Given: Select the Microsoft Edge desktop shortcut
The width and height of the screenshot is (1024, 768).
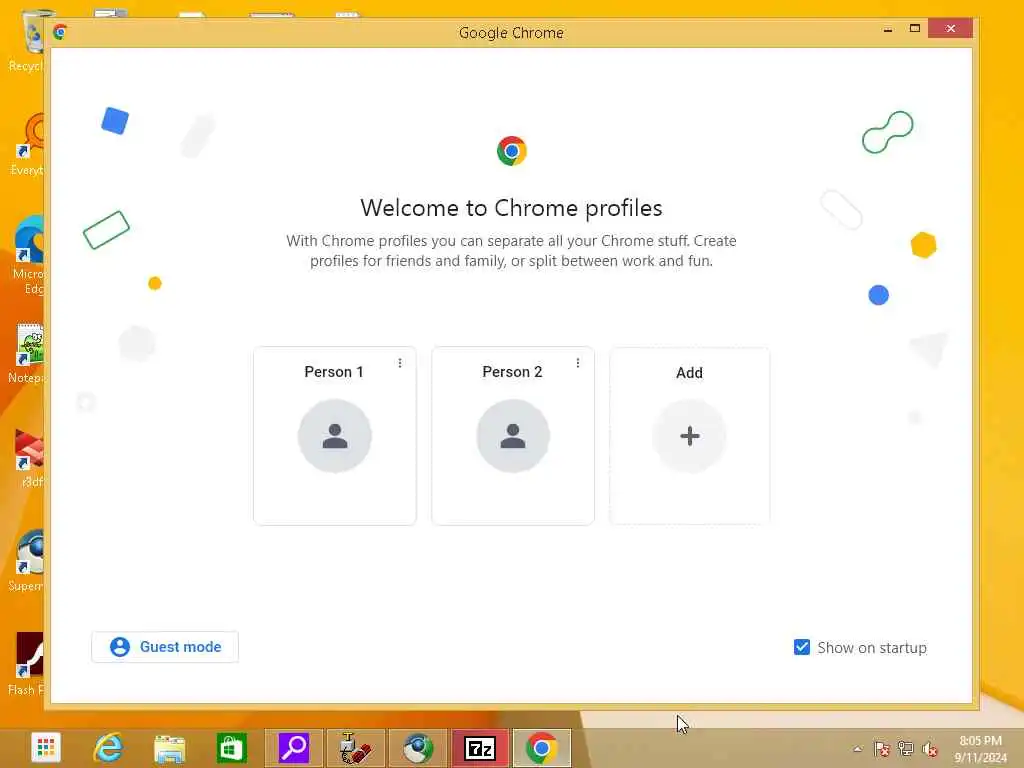Looking at the screenshot, I should (27, 255).
